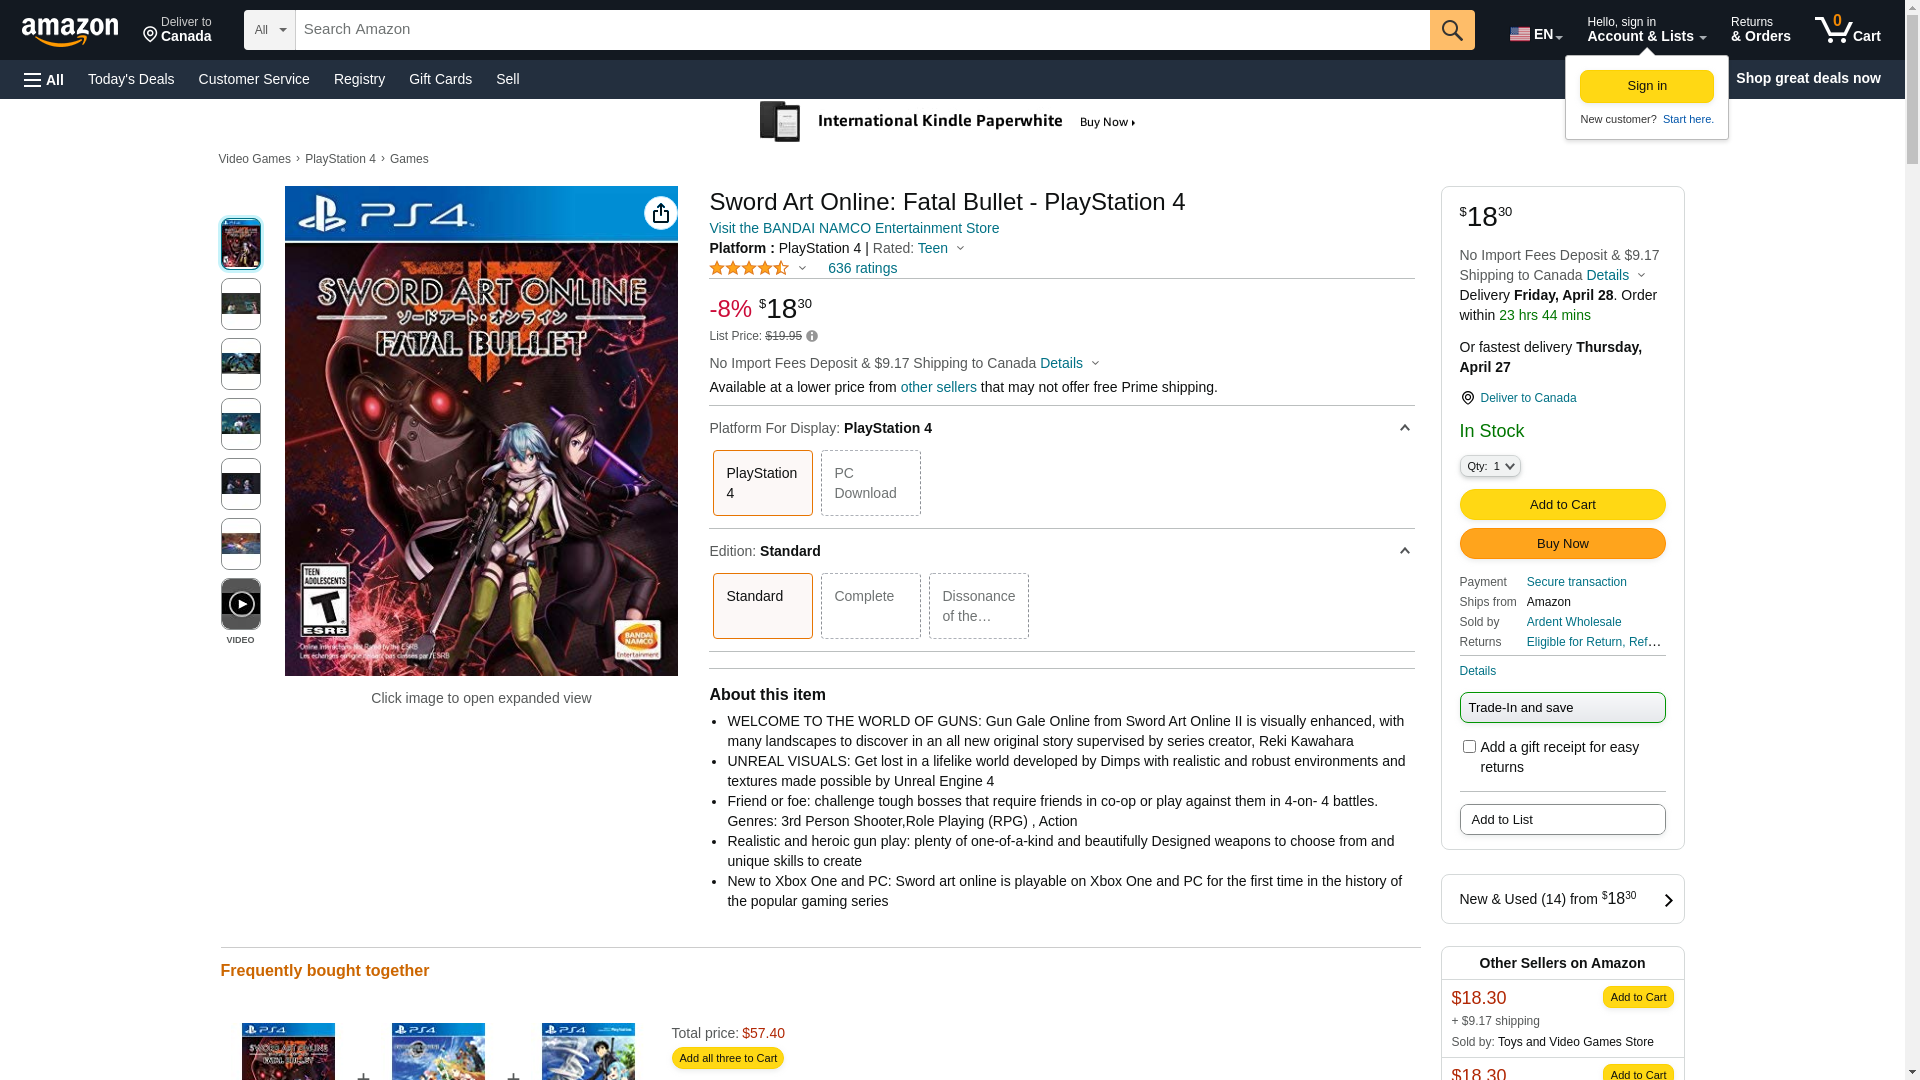
Task: Open Today's Deals in navigation bar
Action: click(131, 79)
